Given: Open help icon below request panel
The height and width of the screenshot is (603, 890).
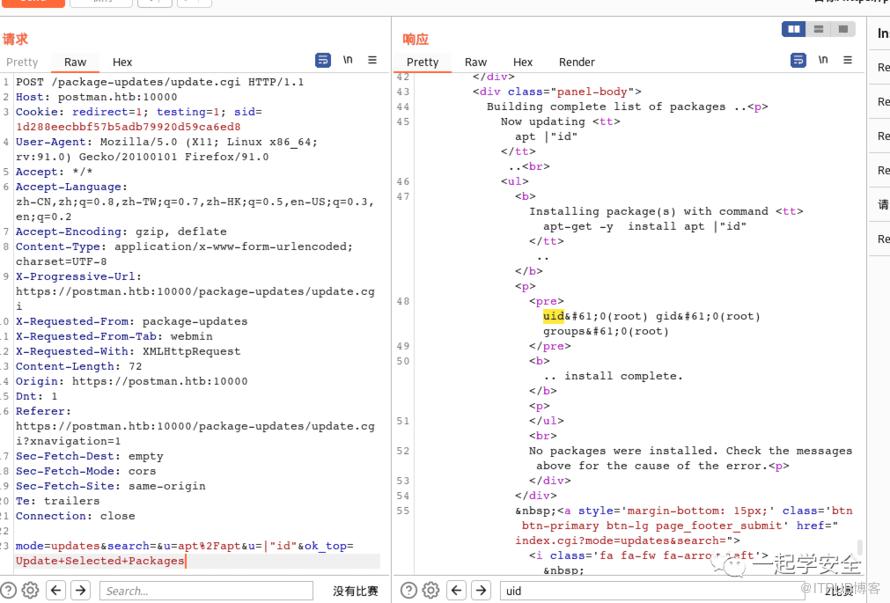Looking at the screenshot, I should [9, 591].
